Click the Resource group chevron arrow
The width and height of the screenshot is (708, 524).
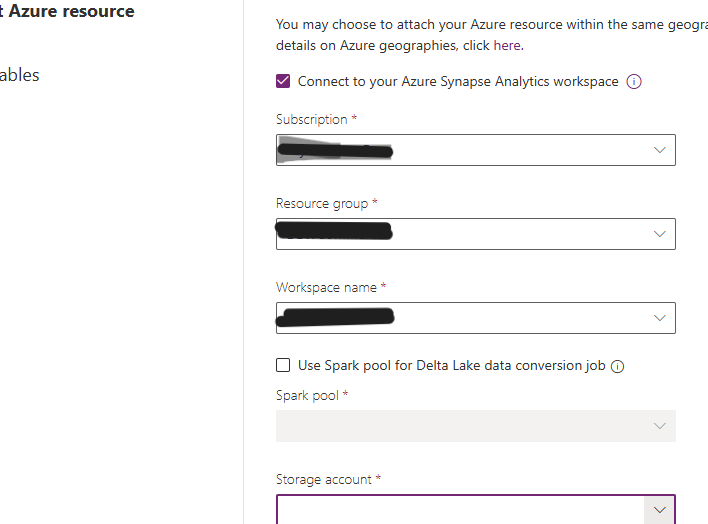(x=660, y=234)
